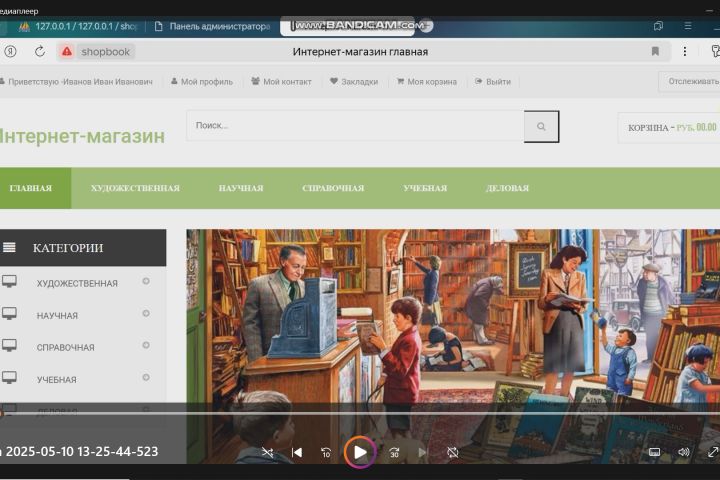
Task: Click greeting Иванов Иван Иванович
Action: [77, 82]
